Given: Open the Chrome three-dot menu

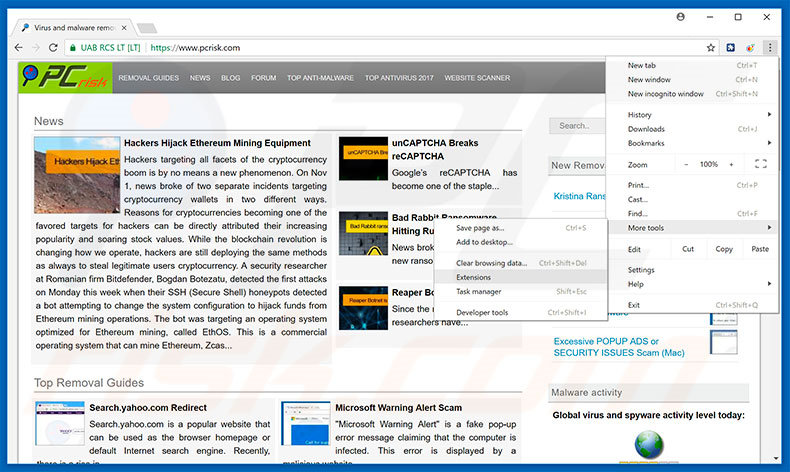Looking at the screenshot, I should click(769, 47).
